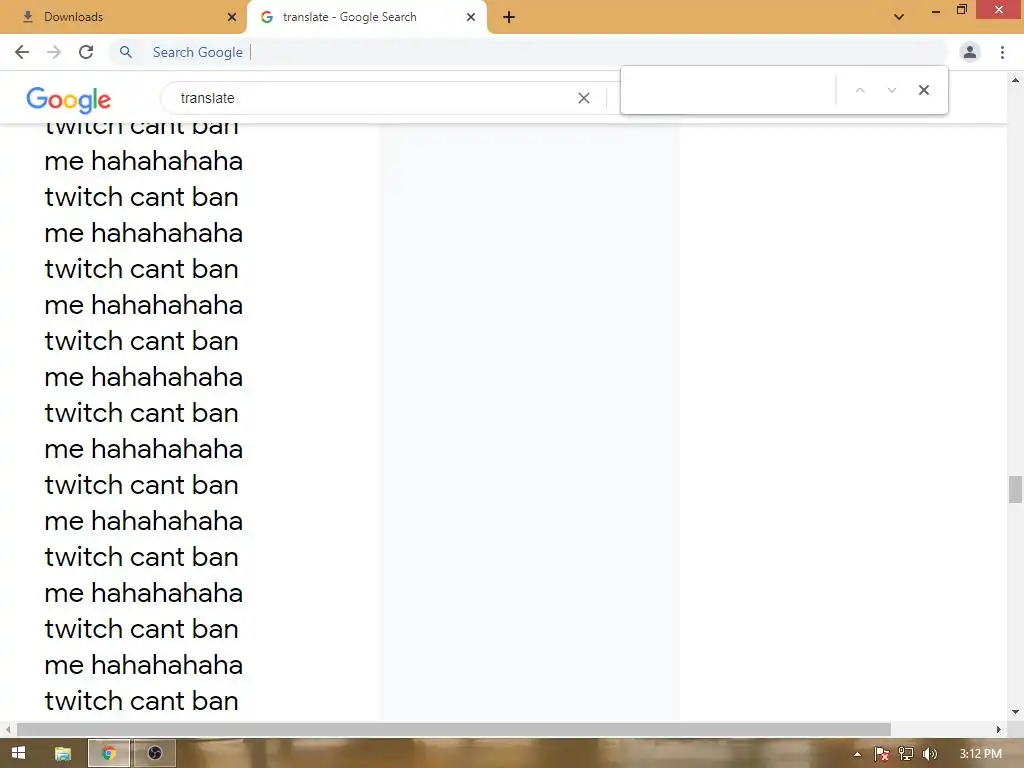Click the vertical scrollbar thumb
This screenshot has width=1024, height=768.
point(1015,490)
